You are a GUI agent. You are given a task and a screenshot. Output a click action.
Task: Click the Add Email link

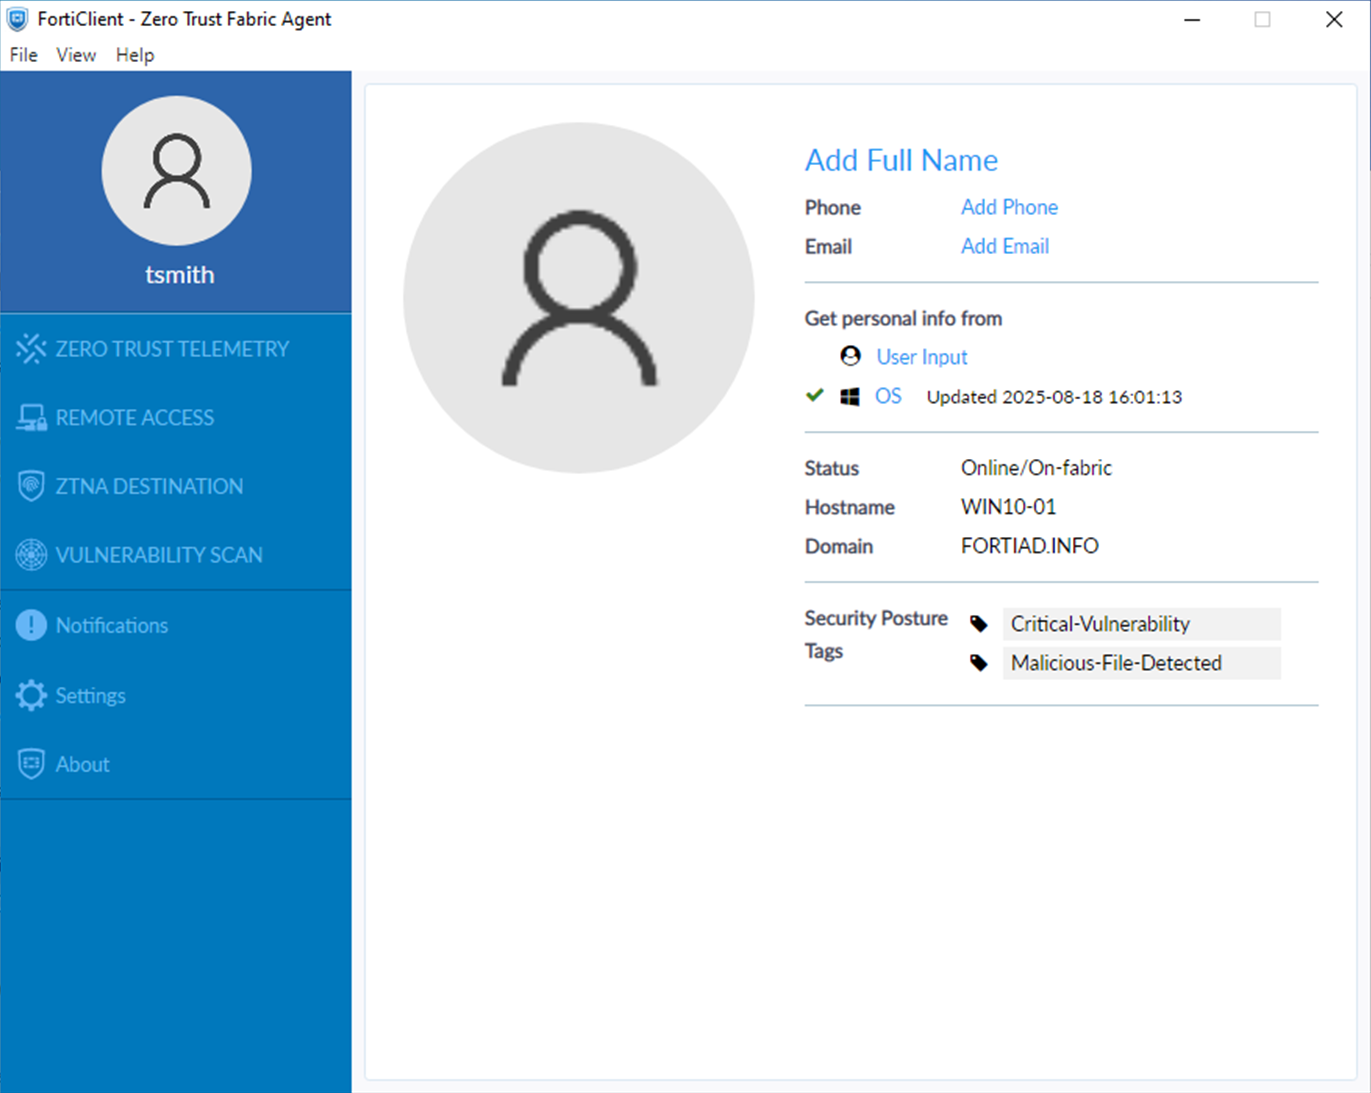click(1004, 246)
